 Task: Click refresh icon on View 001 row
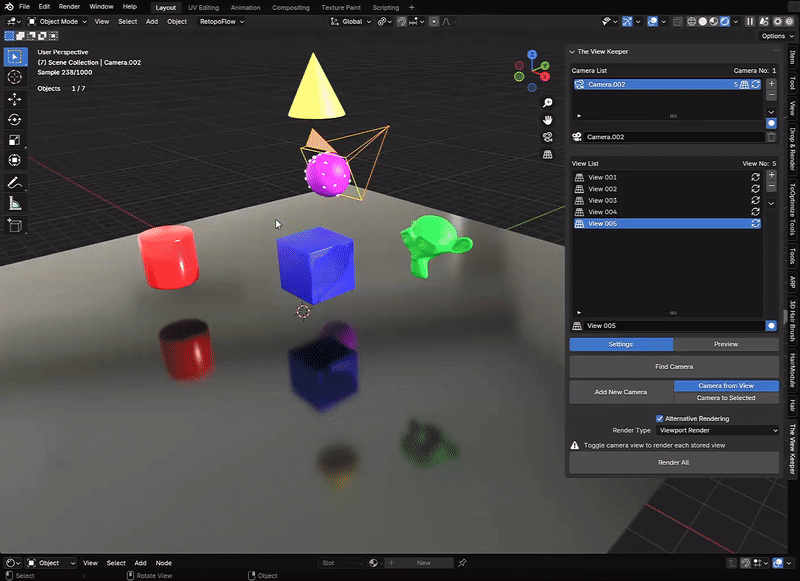tap(756, 178)
